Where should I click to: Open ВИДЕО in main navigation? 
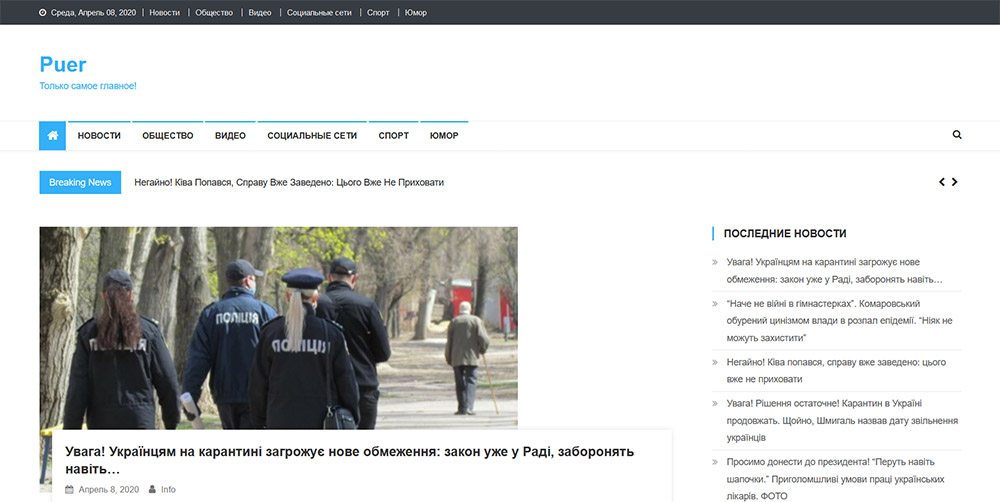click(230, 136)
